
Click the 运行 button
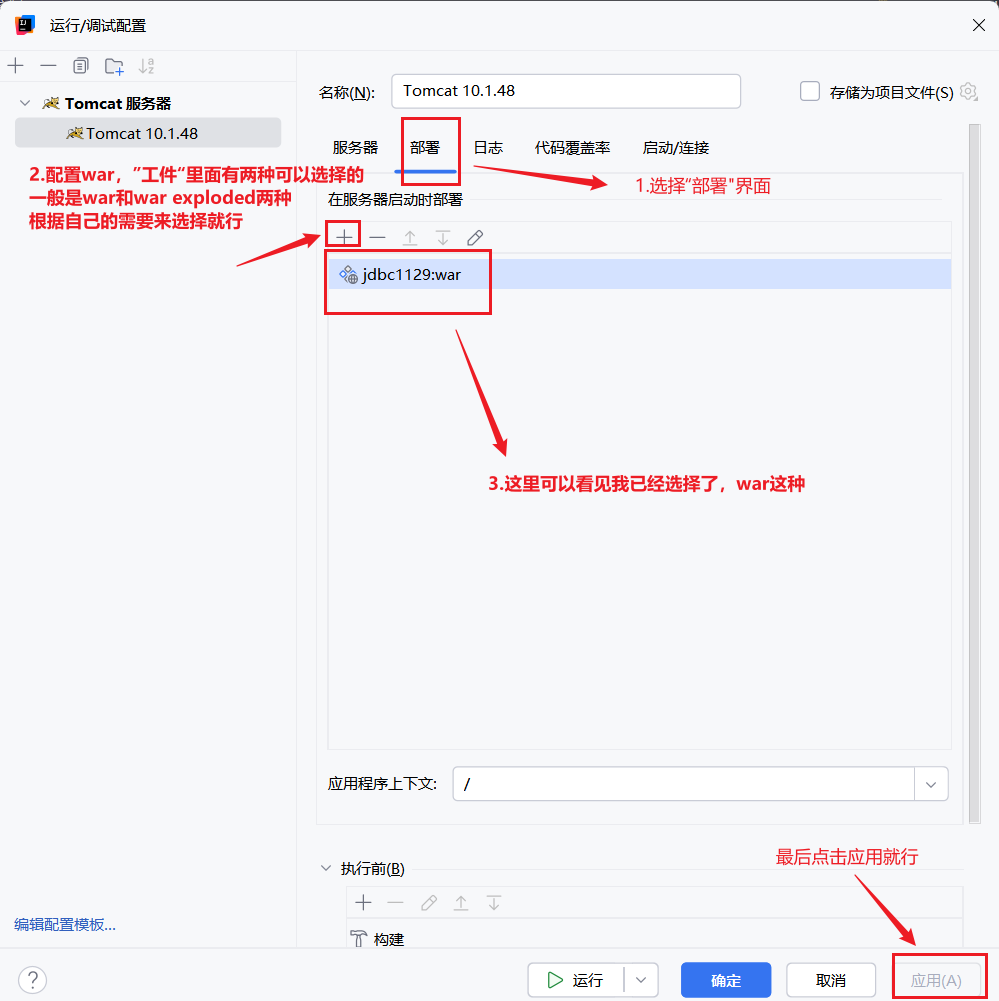click(x=575, y=980)
